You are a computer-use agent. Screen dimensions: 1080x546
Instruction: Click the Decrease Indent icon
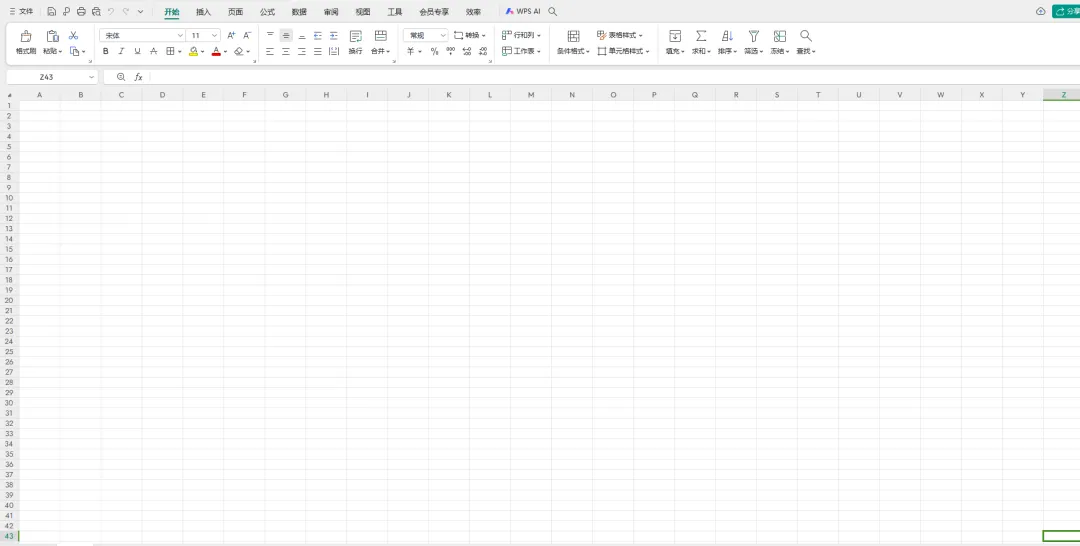tap(318, 35)
